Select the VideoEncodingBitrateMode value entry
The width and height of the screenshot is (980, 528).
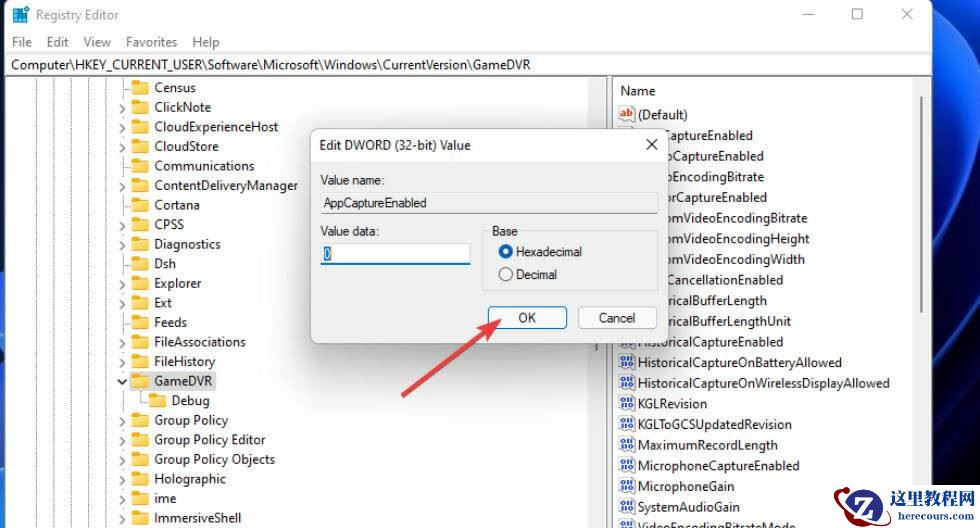[x=716, y=524]
